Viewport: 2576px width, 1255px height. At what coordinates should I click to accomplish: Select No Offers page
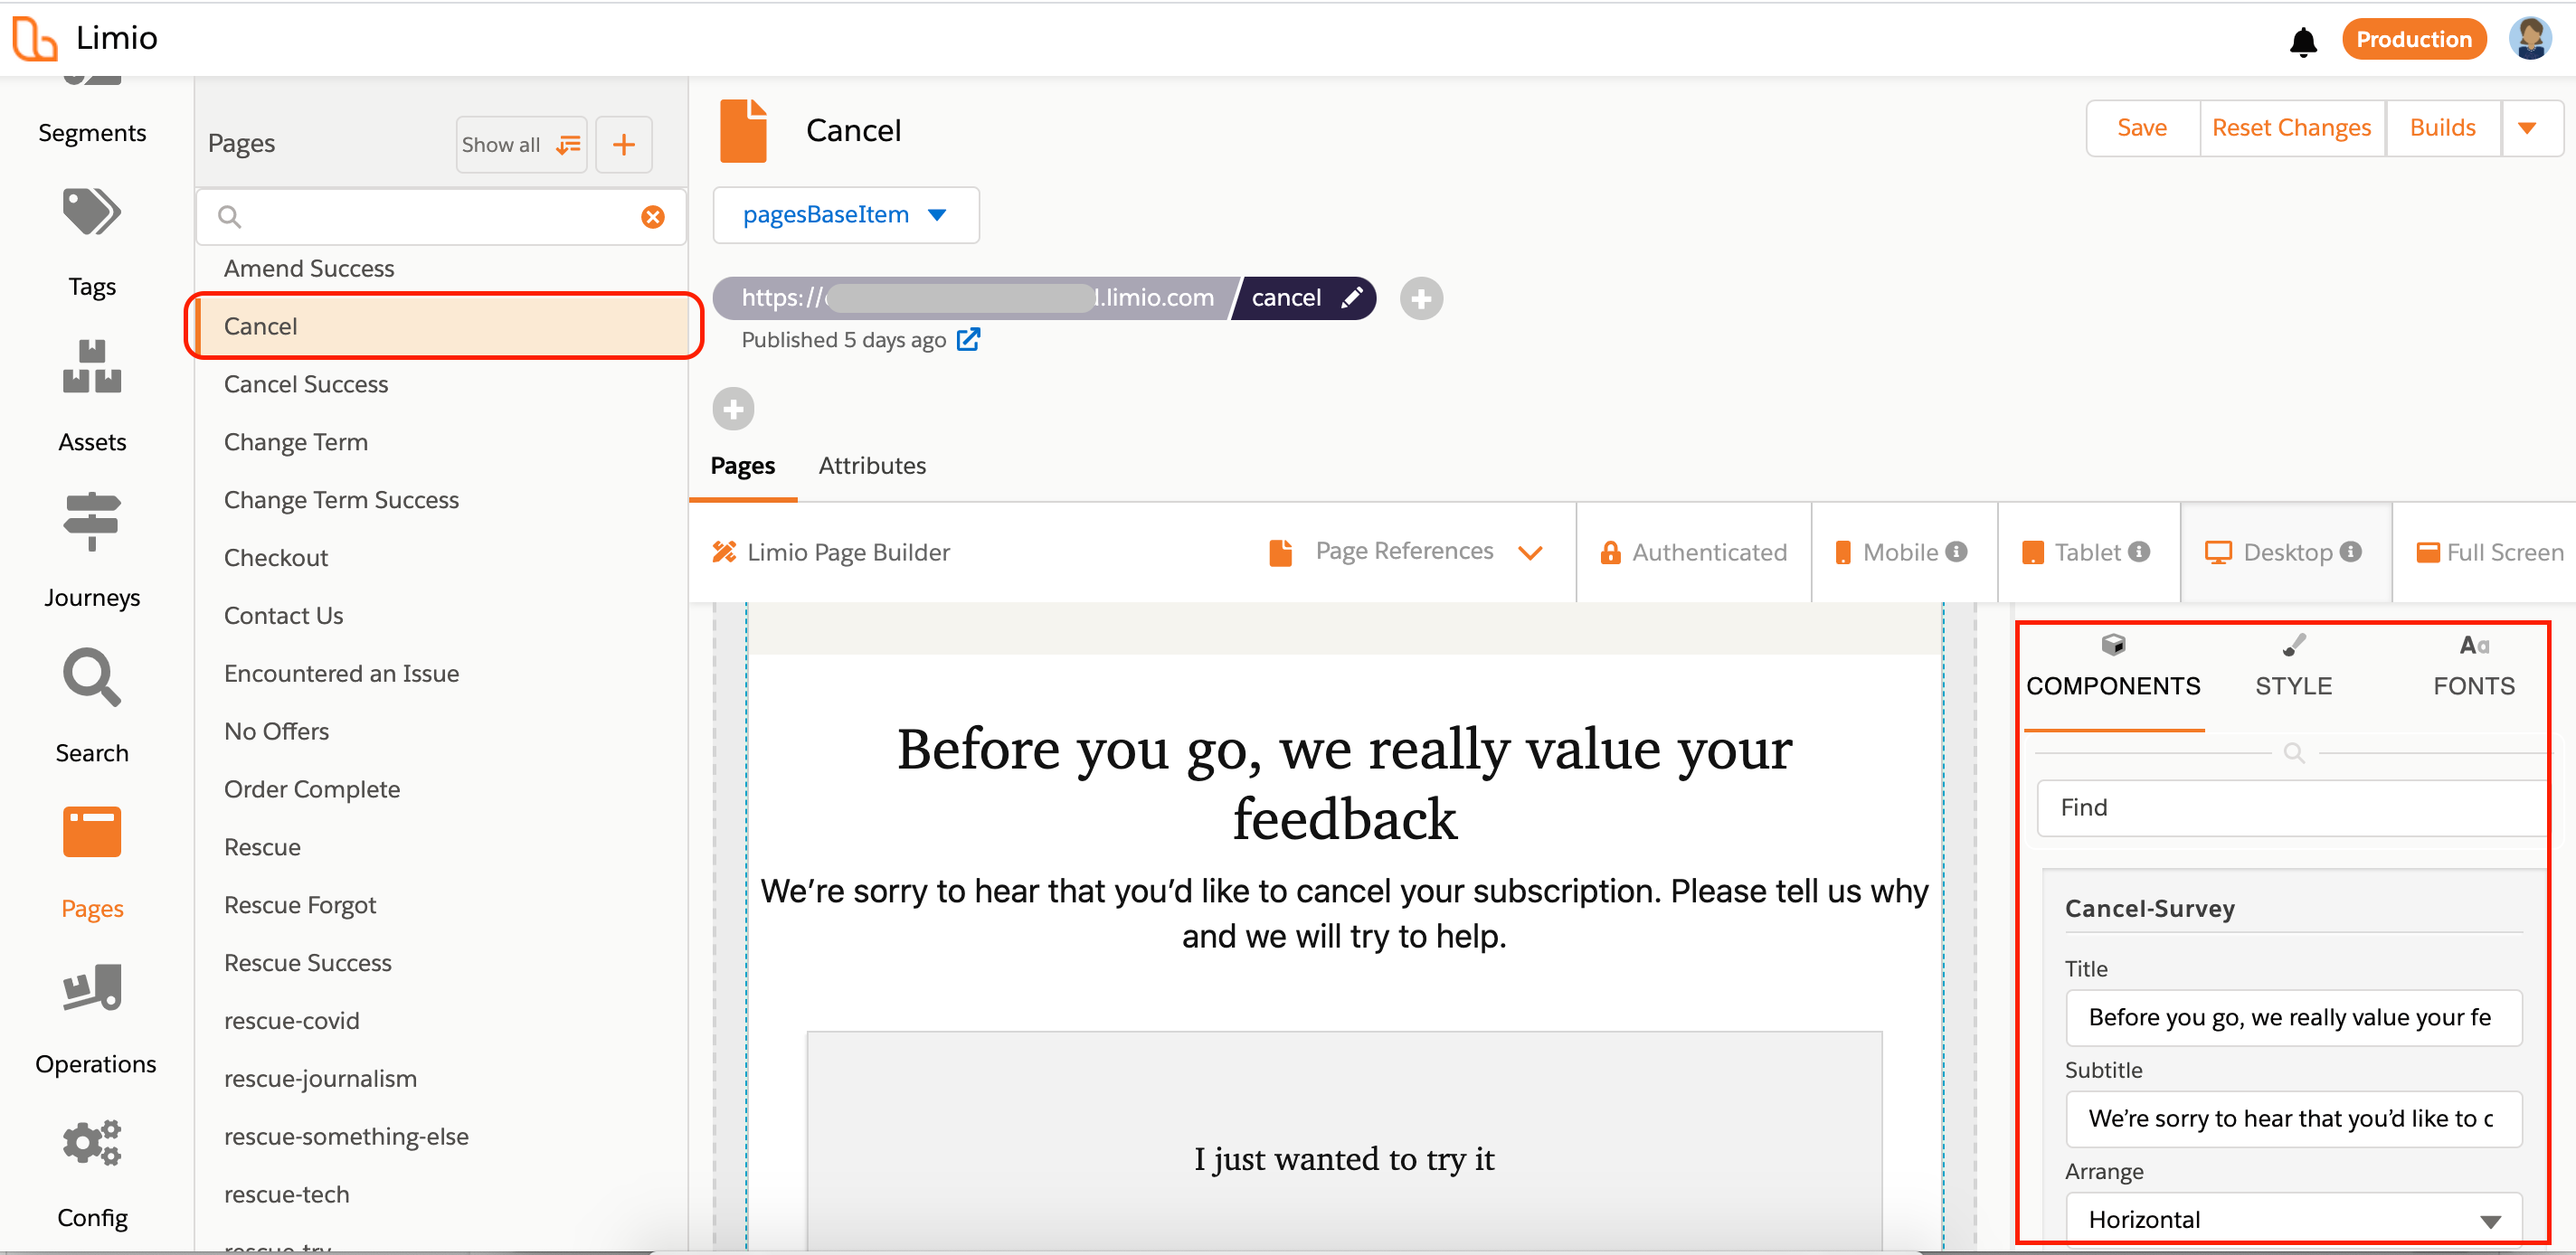[x=441, y=732]
